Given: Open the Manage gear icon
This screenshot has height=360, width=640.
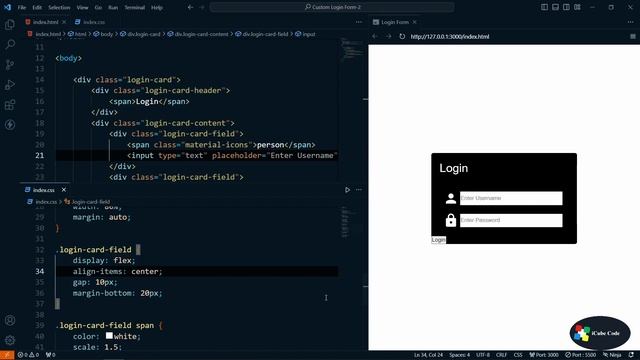Looking at the screenshot, I should tap(10, 340).
